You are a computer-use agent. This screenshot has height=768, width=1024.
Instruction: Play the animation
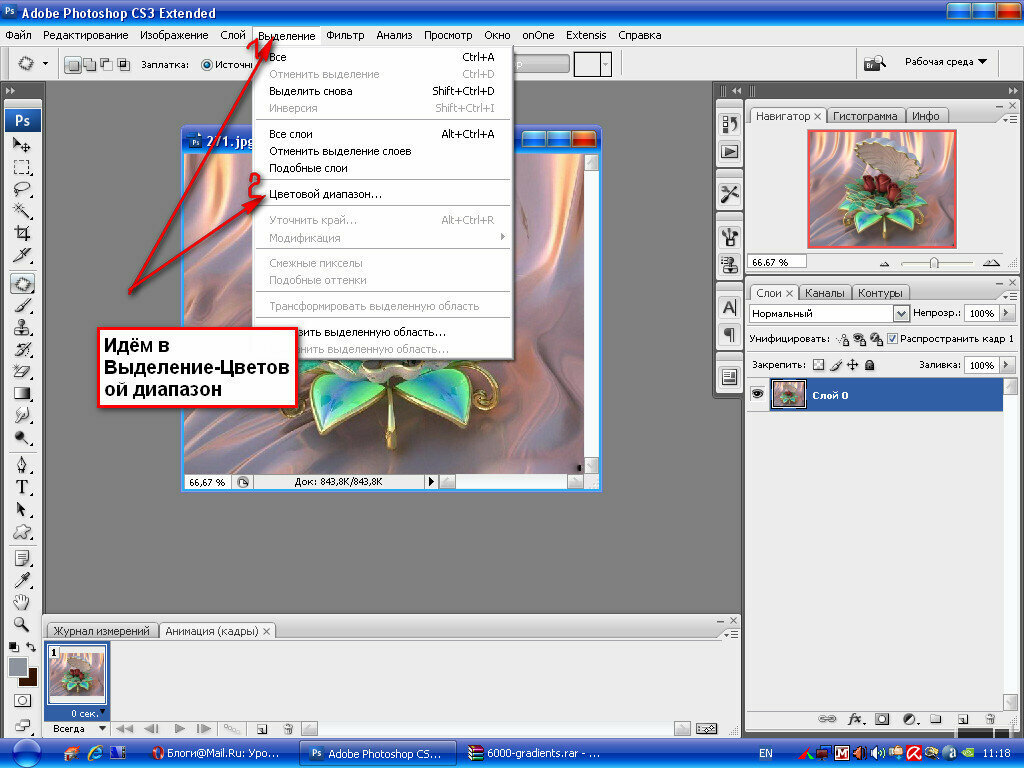pos(179,728)
